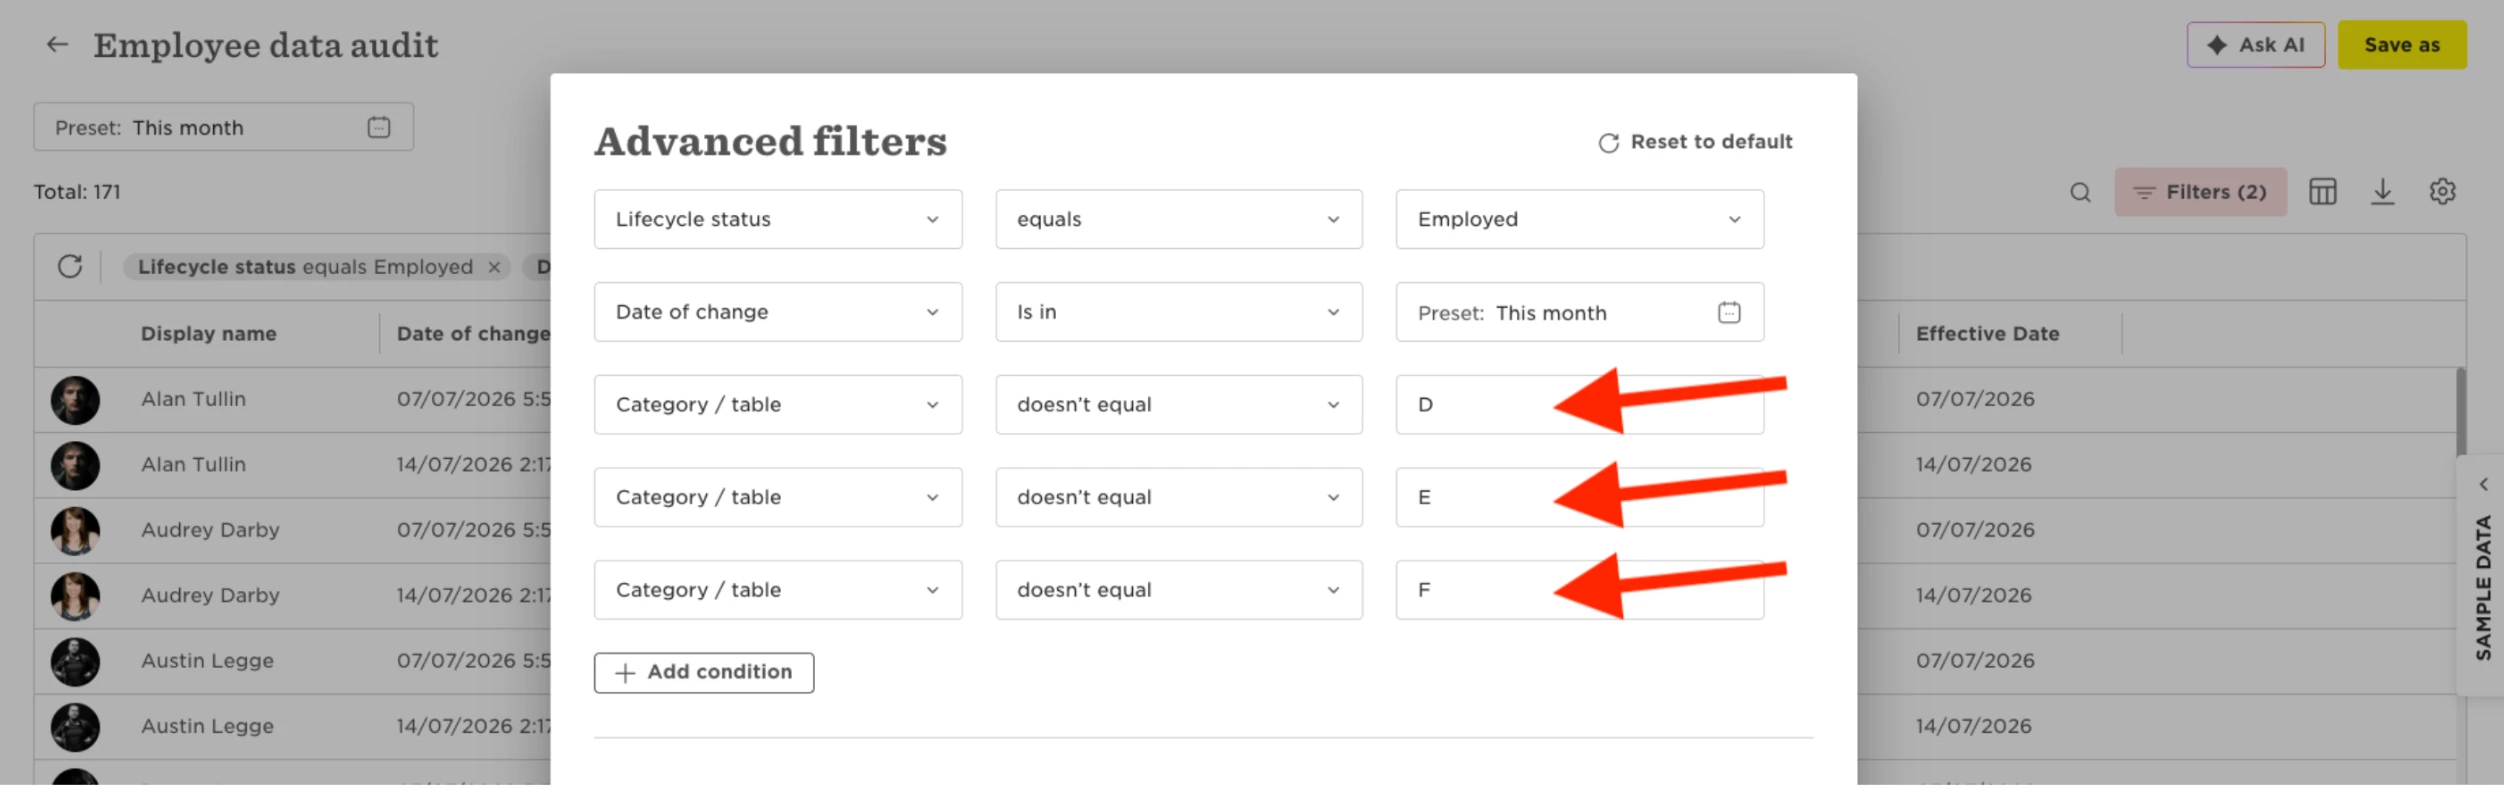The image size is (2504, 786).
Task: Click the calendar icon in top-left preset field
Action: pyautogui.click(x=379, y=128)
